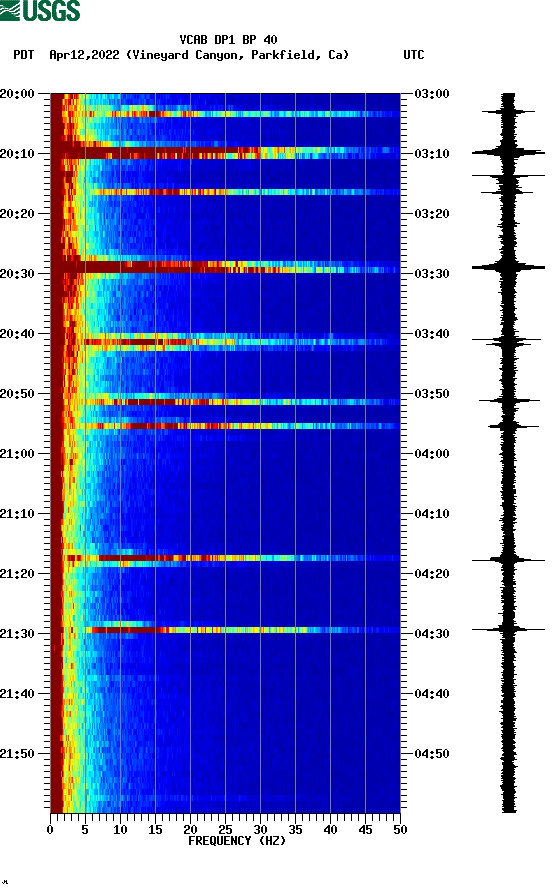Select the title text 'VCAB DP1 BP 40'
552x893 pixels.
(x=228, y=40)
